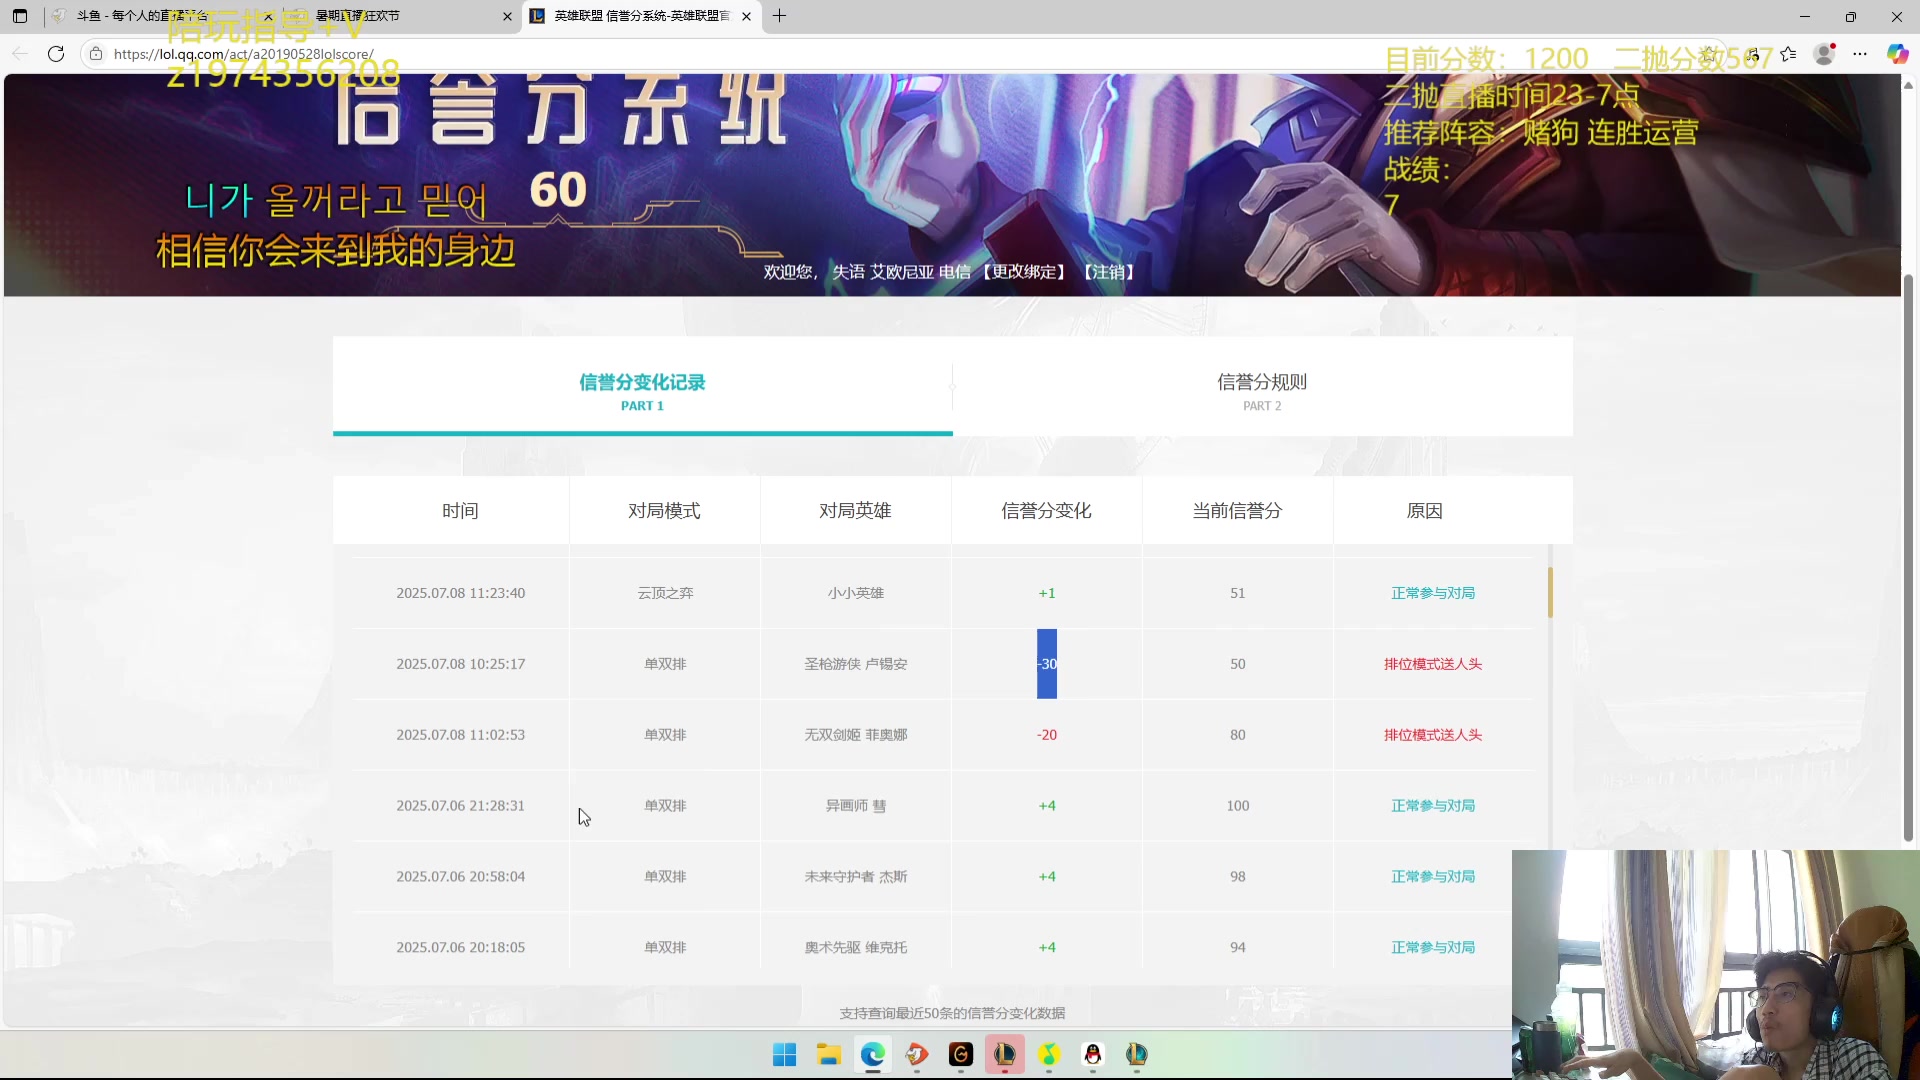Click 正常参与对局 in the 11:23:40 row
1920x1080 pixels.
point(1433,593)
